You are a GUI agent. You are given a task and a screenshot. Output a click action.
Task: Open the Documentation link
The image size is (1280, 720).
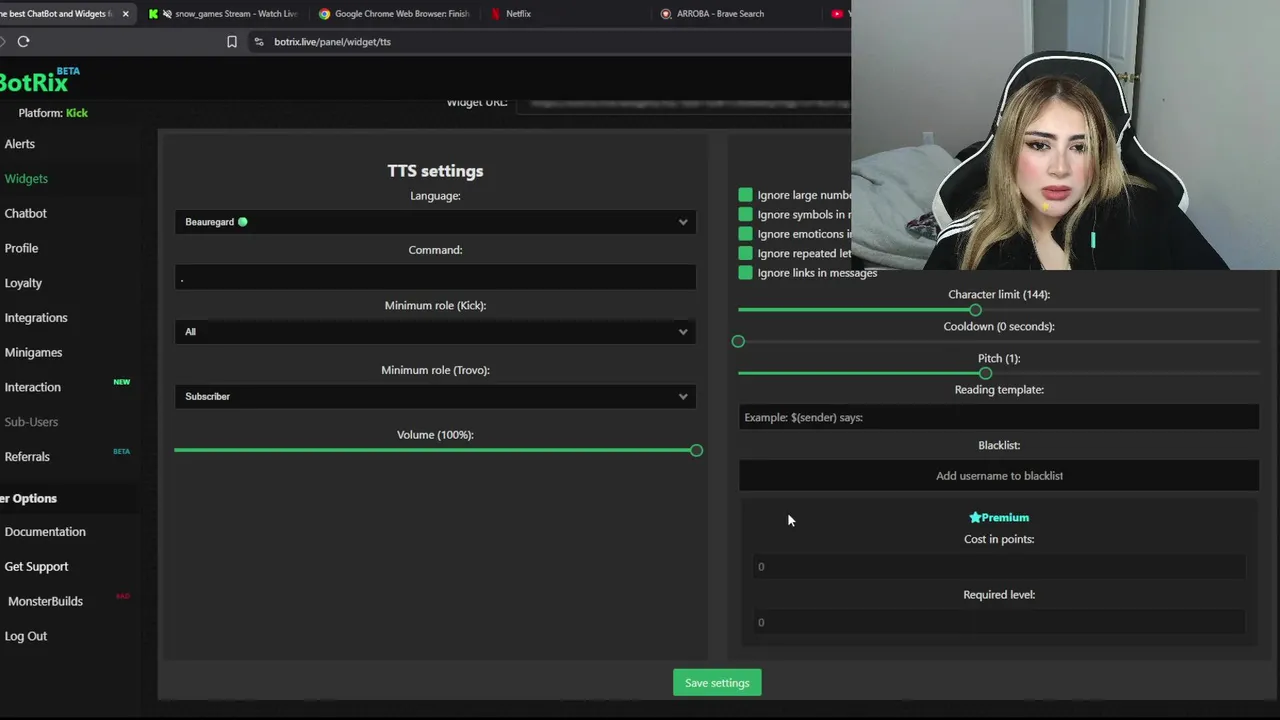45,532
